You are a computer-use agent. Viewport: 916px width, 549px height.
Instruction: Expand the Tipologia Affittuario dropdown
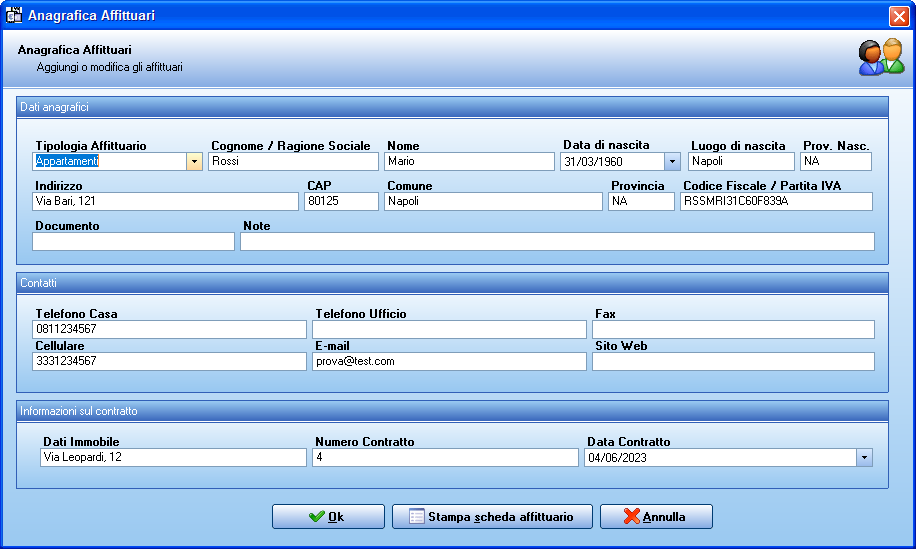point(195,162)
